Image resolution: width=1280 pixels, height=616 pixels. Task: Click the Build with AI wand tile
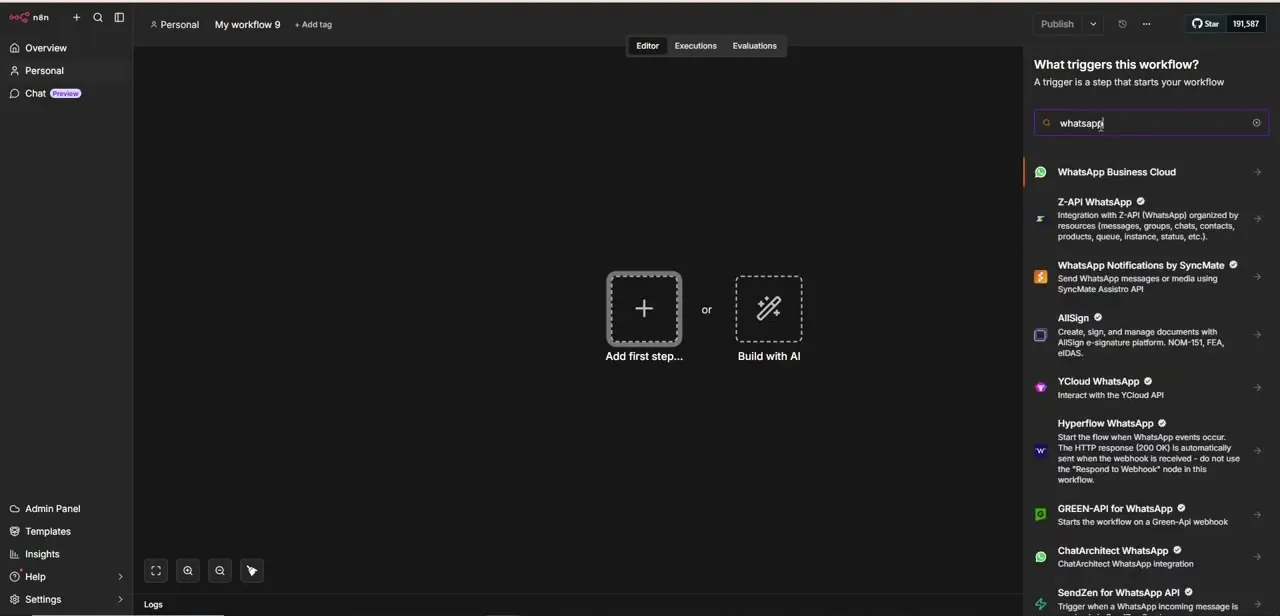point(769,309)
